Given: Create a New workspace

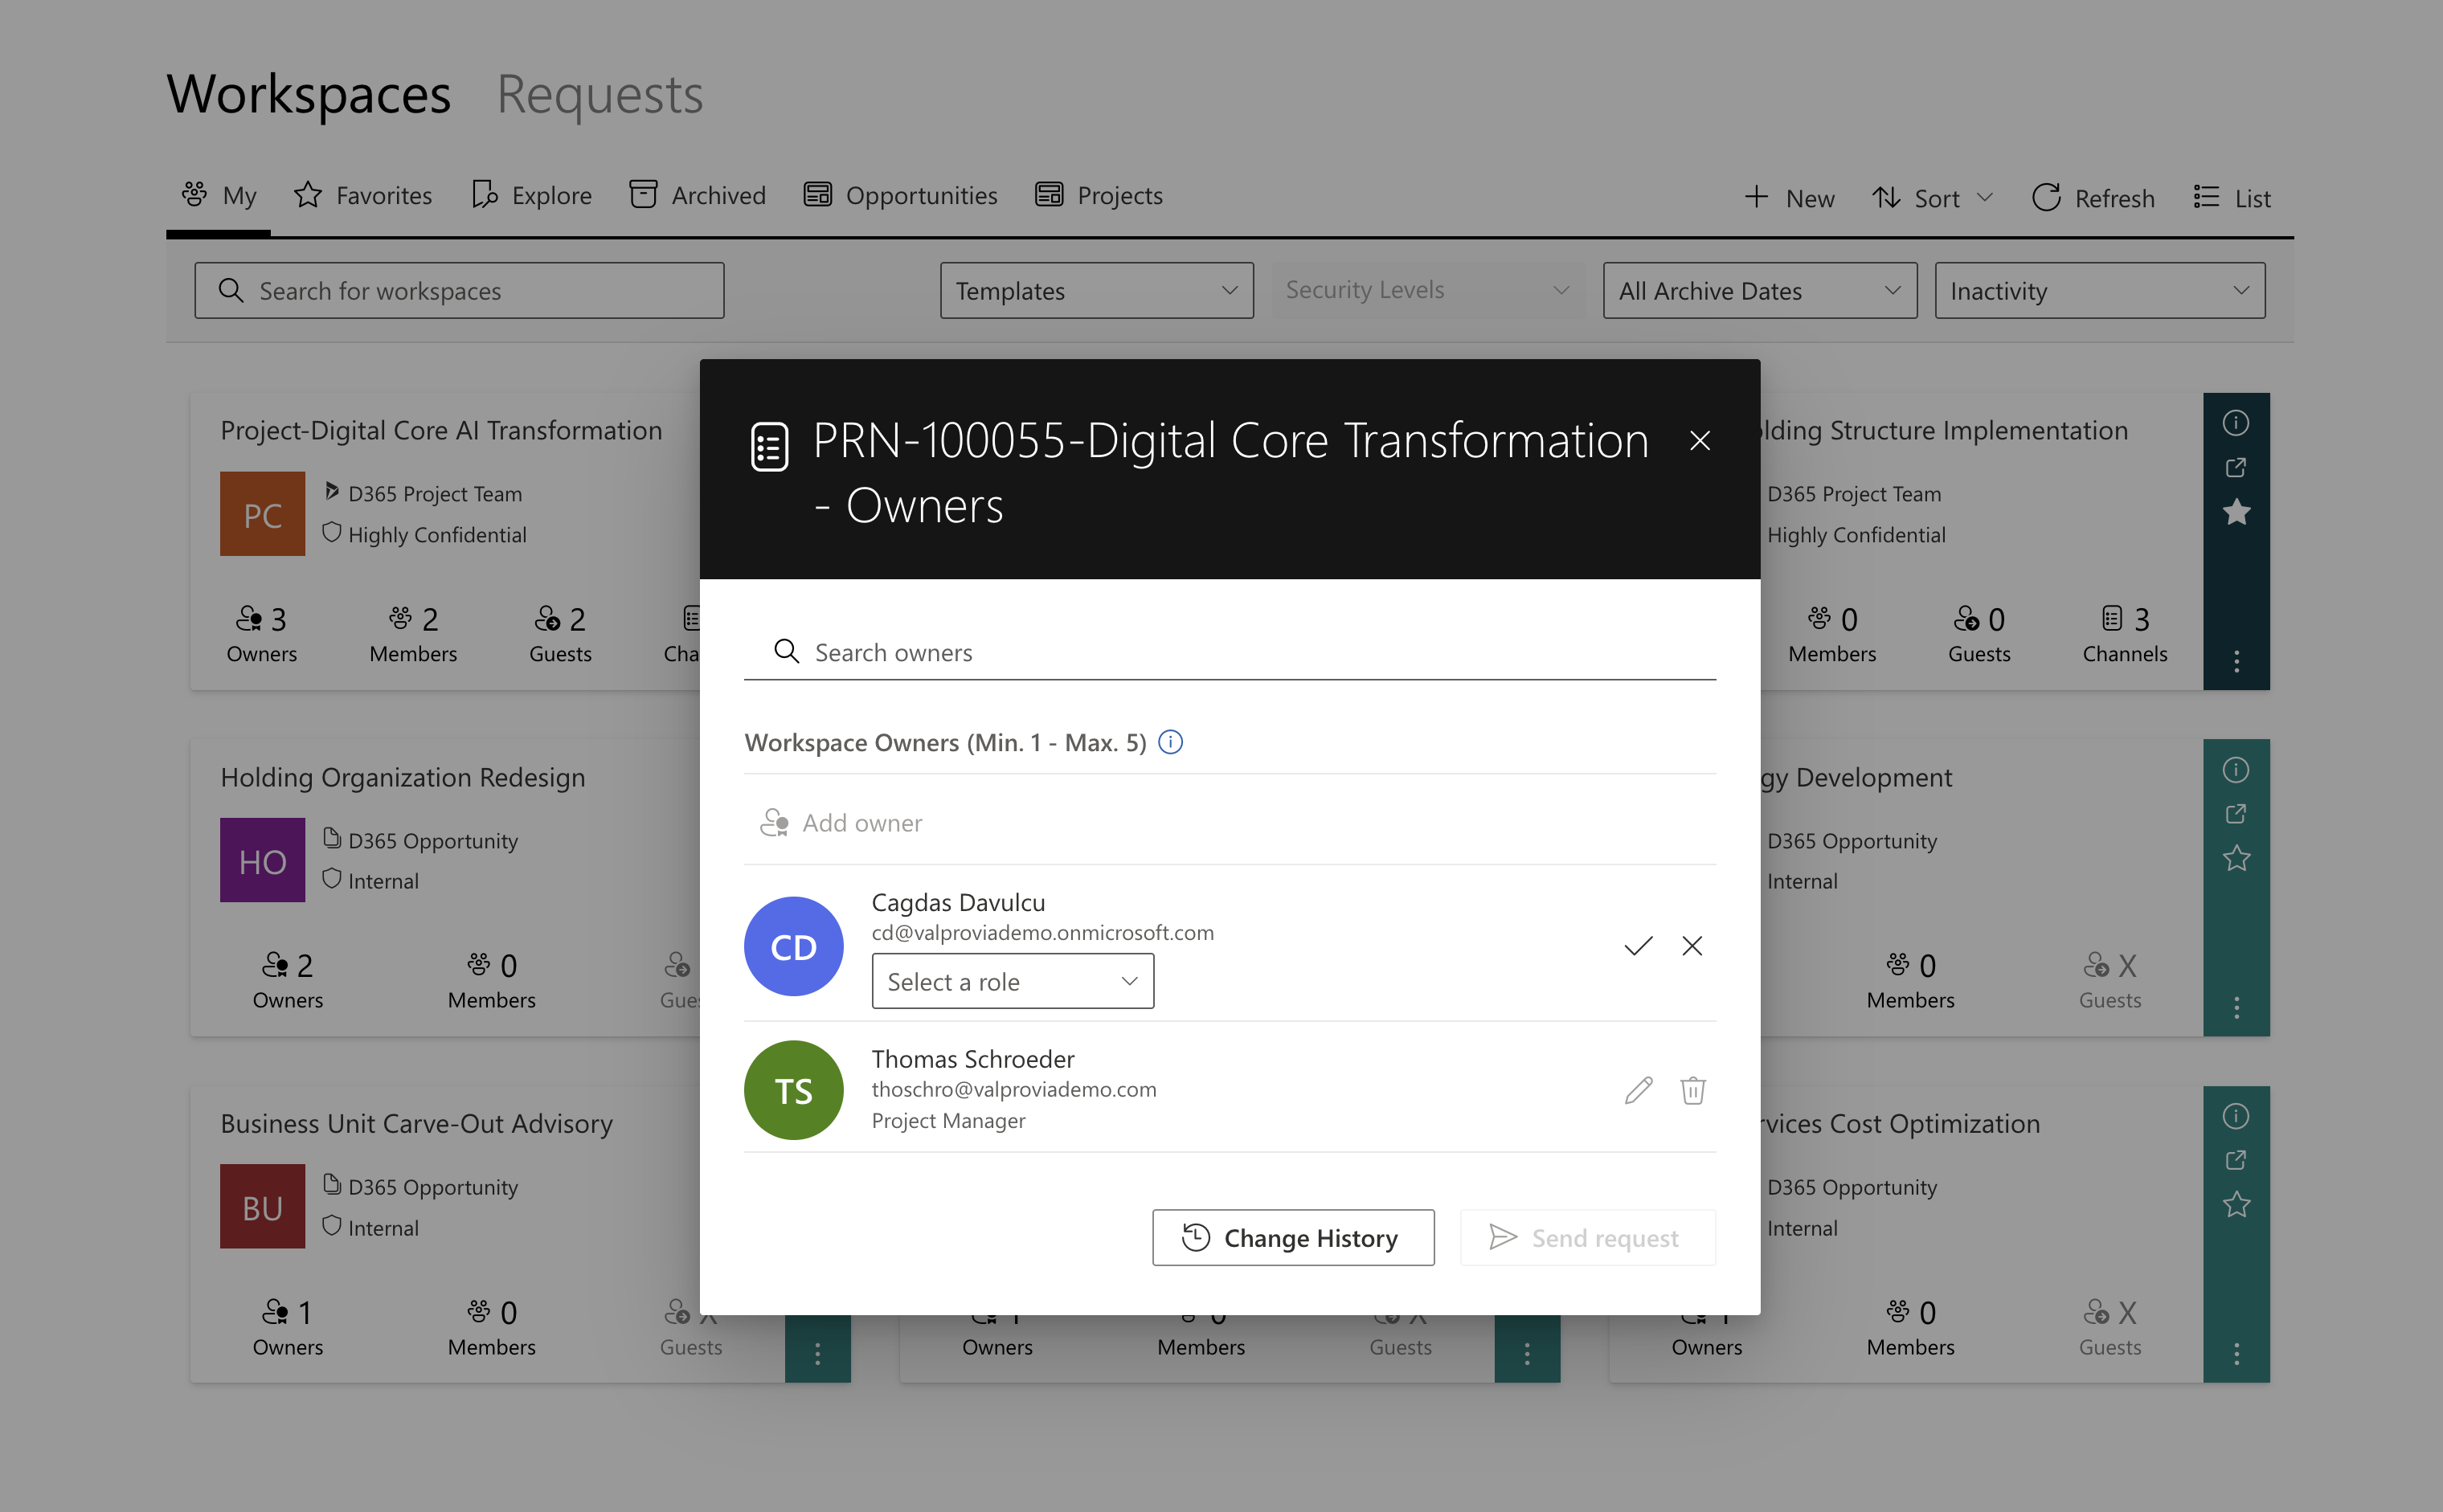Looking at the screenshot, I should click(1789, 197).
